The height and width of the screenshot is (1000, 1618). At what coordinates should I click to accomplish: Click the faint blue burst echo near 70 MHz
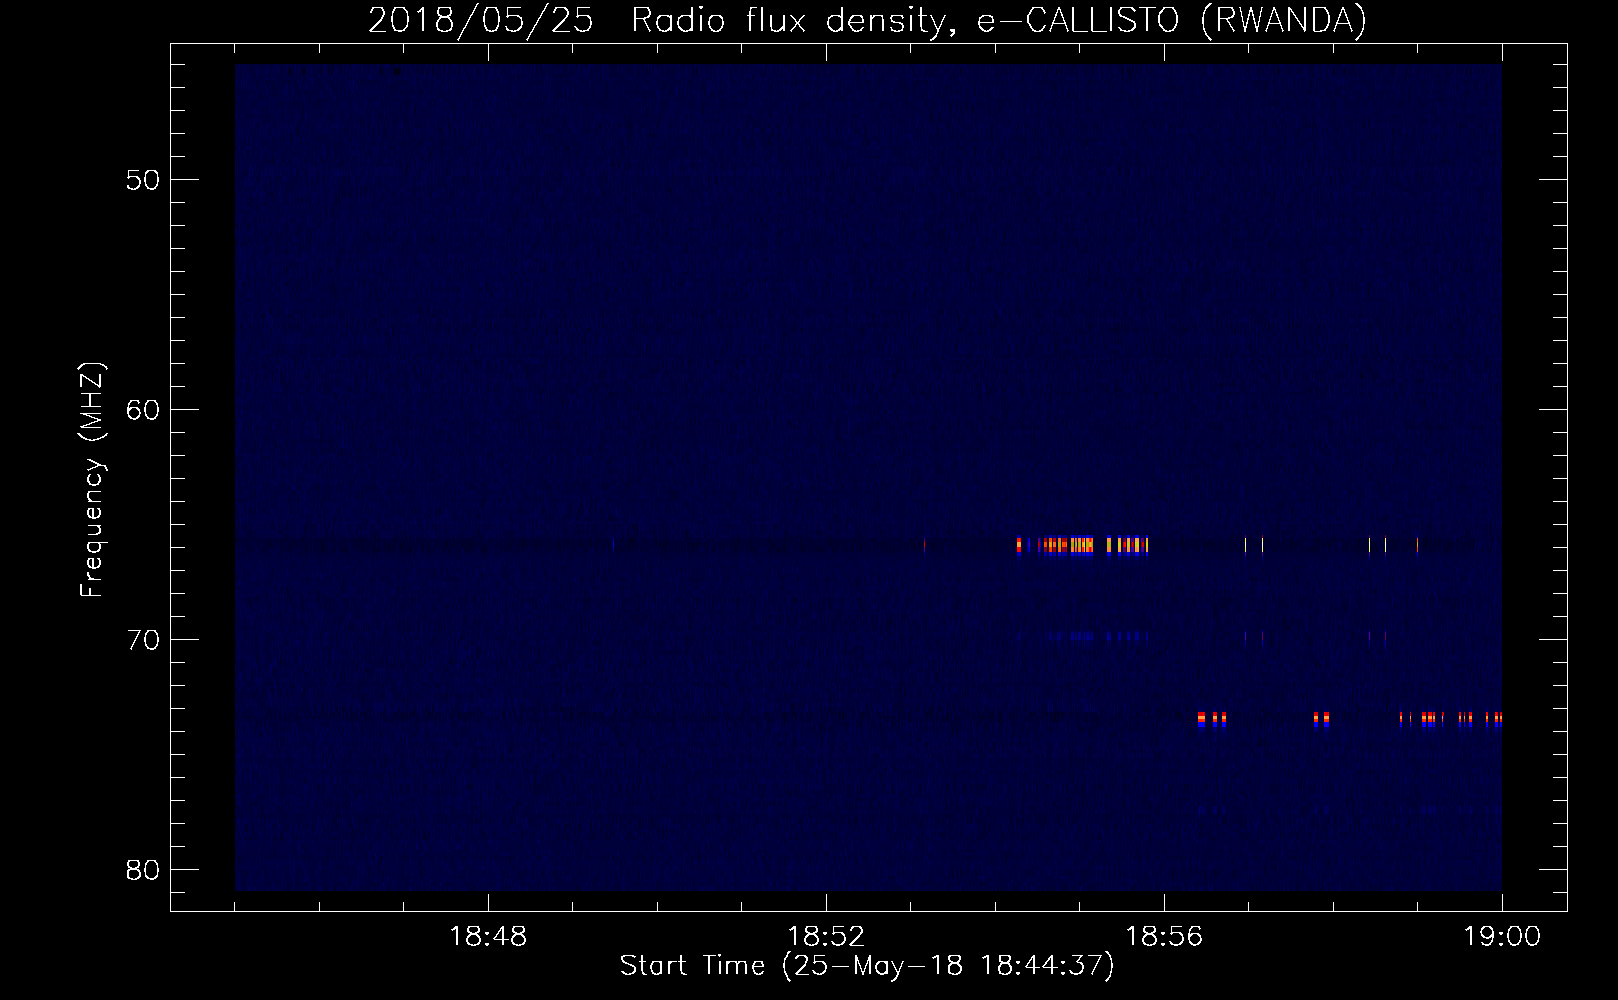(x=1083, y=636)
